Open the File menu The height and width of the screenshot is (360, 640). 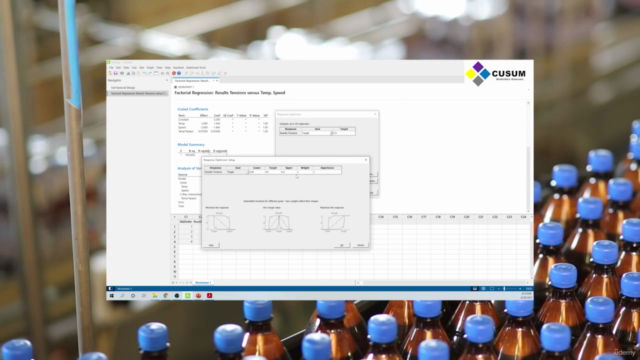click(111, 68)
